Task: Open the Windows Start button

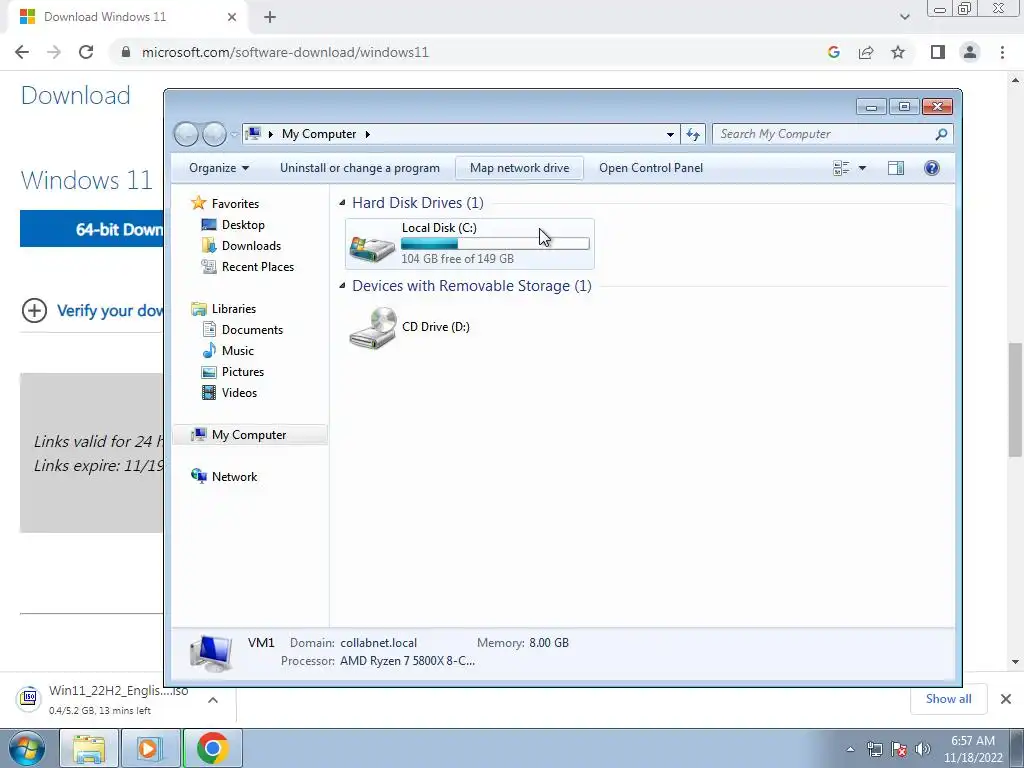Action: point(27,748)
